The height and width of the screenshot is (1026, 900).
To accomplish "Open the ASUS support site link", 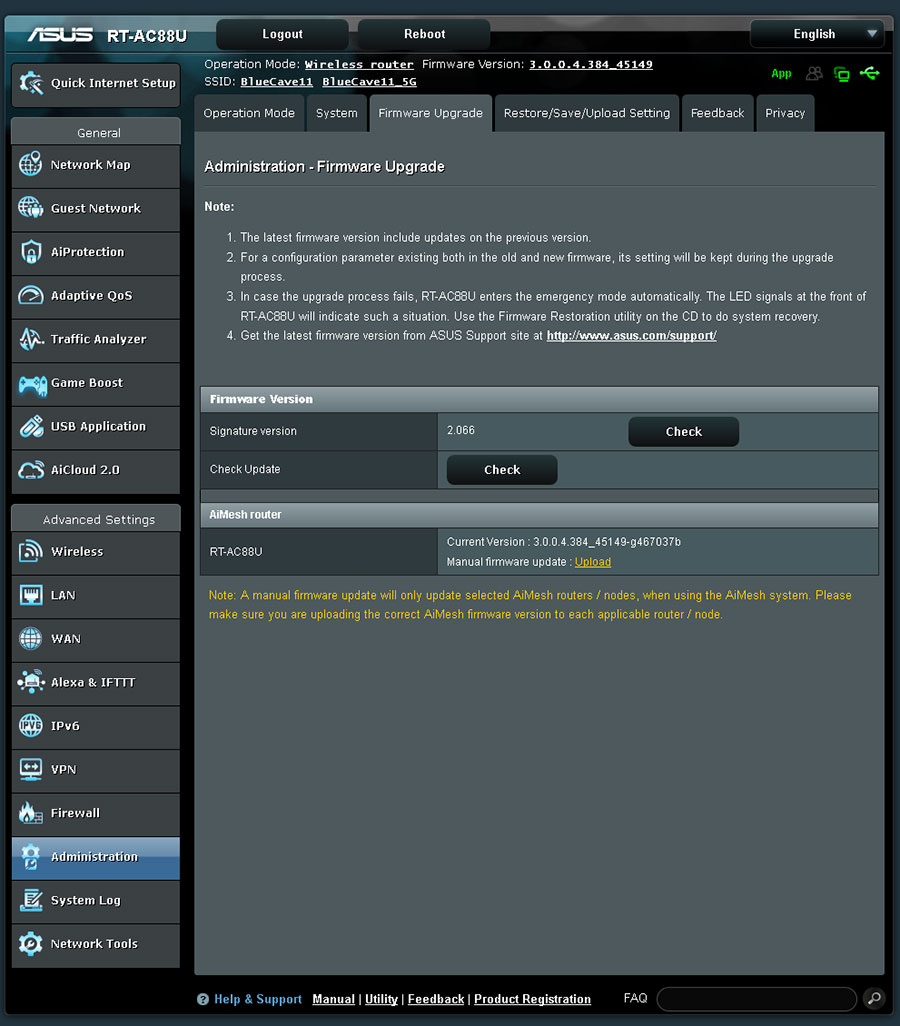I will 632,336.
